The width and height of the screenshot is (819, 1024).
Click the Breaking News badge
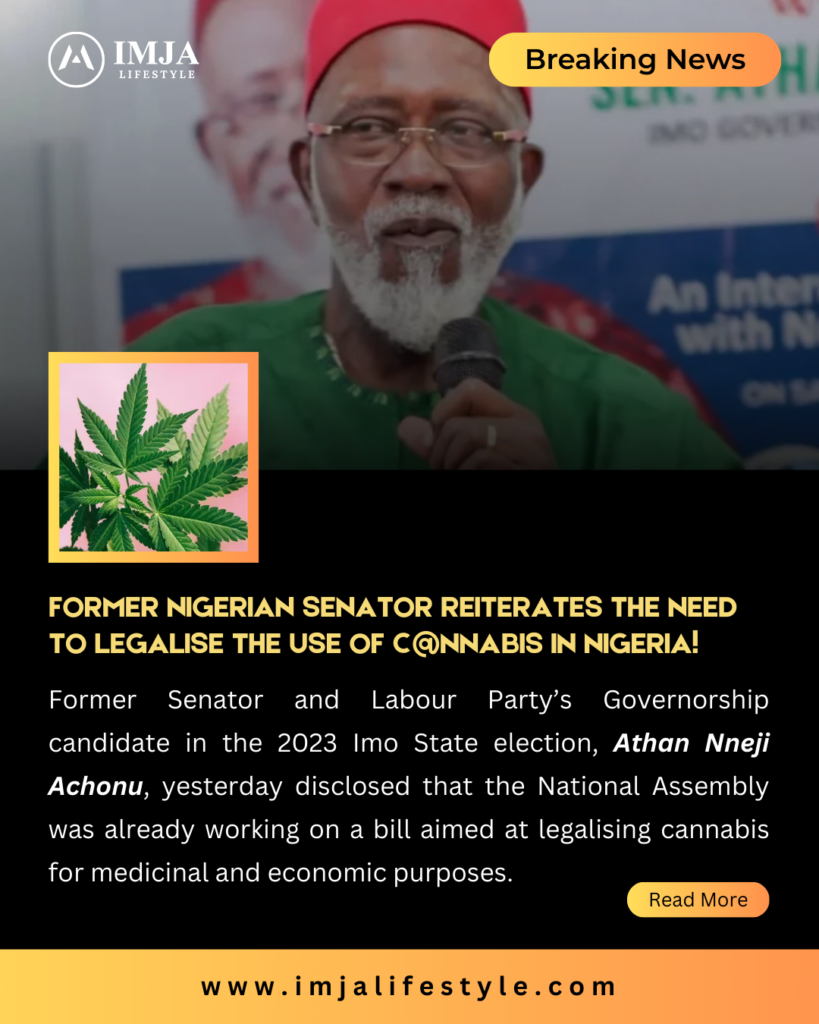pos(635,59)
